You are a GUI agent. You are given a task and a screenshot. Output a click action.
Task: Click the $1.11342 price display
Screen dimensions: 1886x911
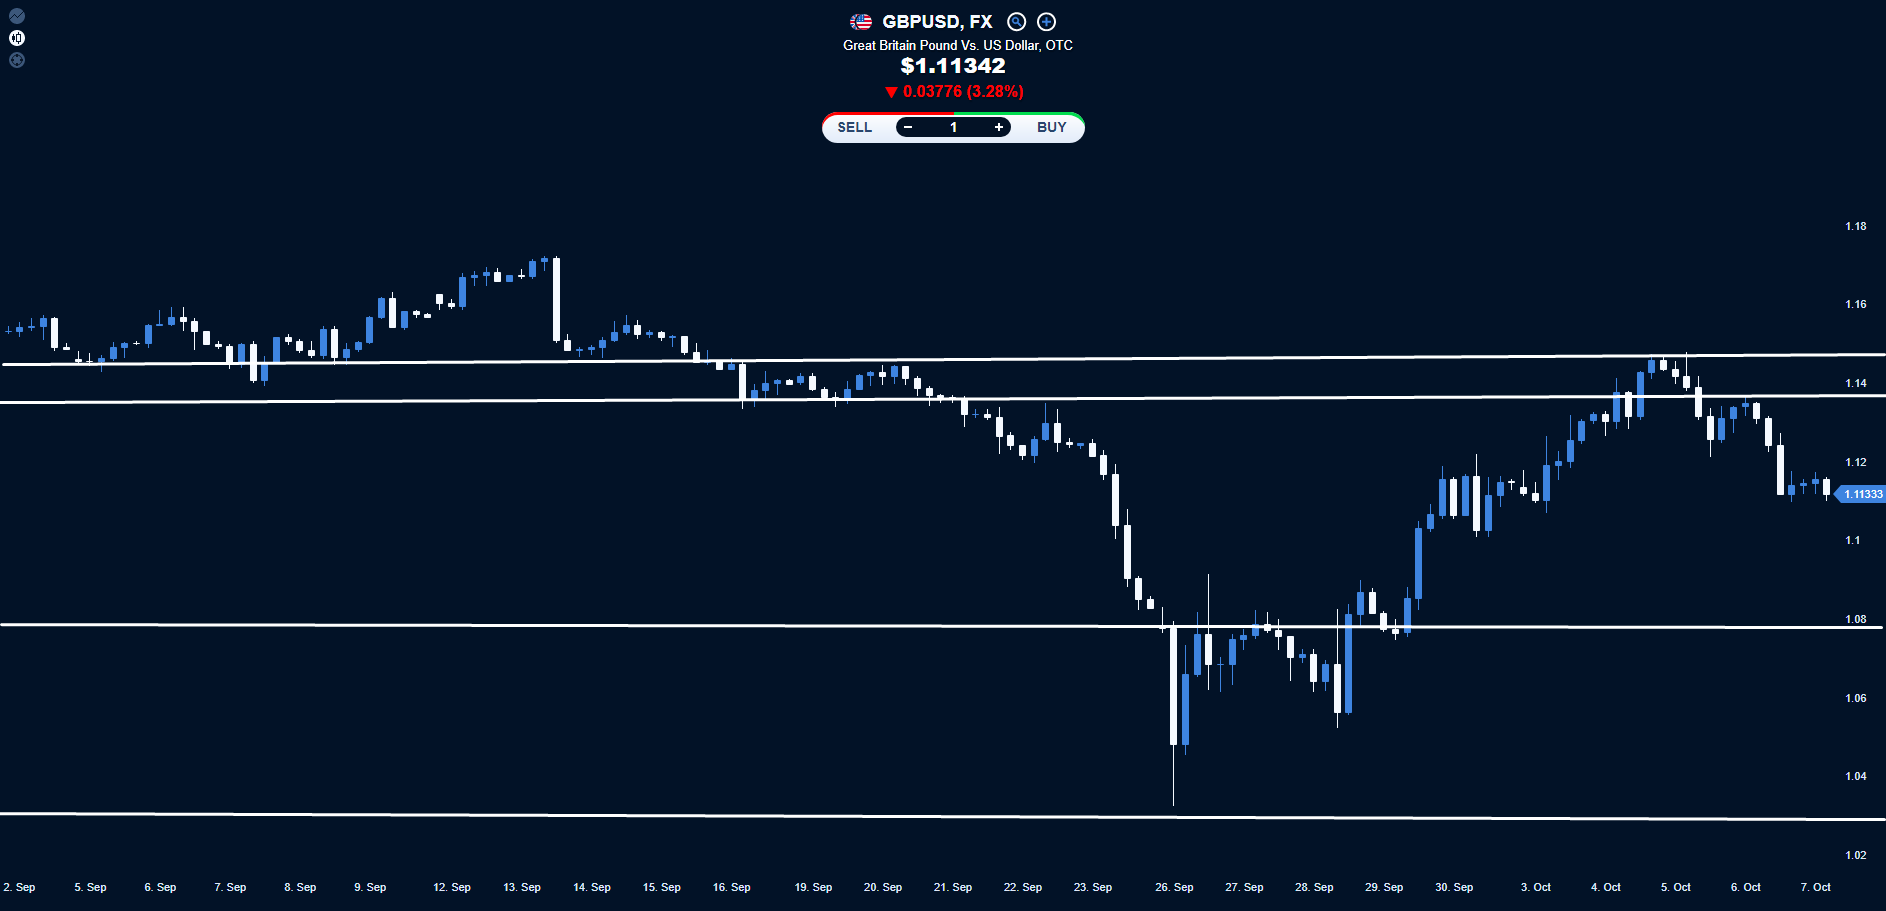[x=953, y=66]
